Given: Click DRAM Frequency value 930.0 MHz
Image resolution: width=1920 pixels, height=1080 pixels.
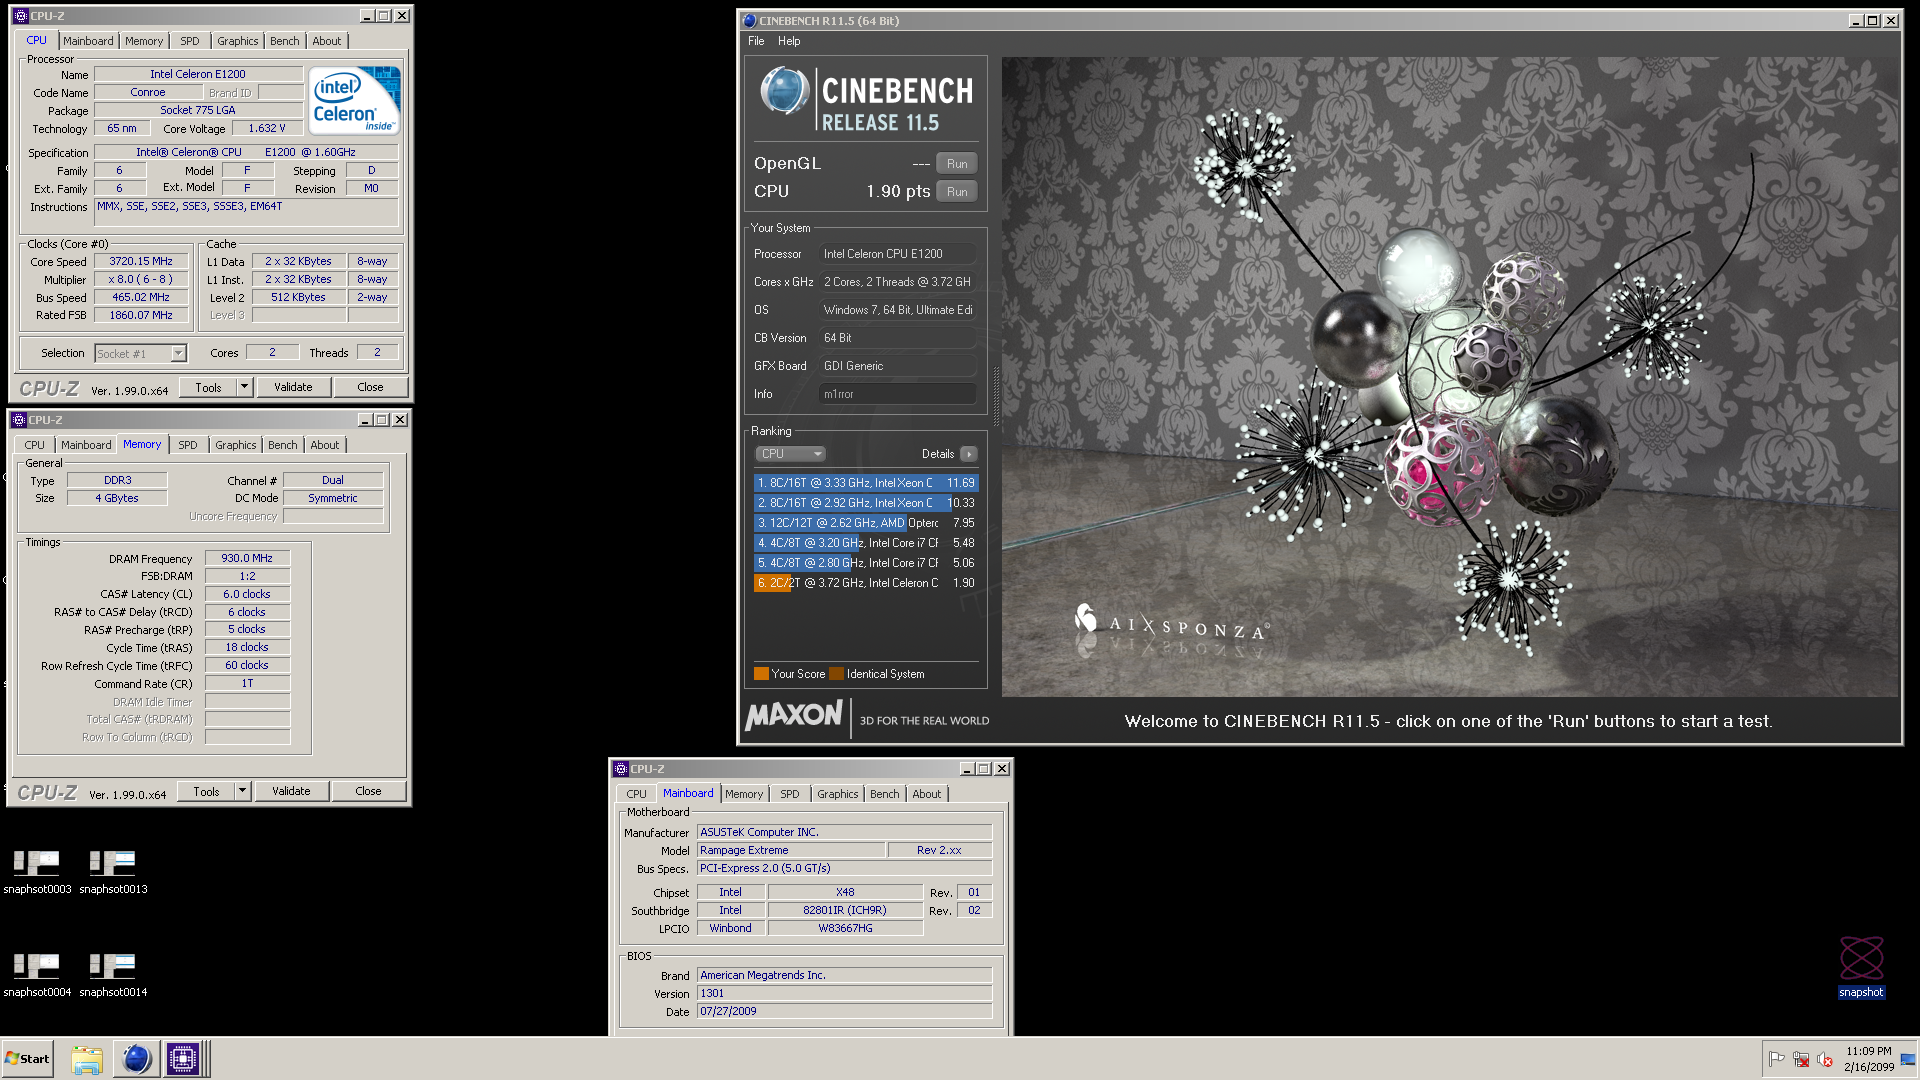Looking at the screenshot, I should coord(247,559).
